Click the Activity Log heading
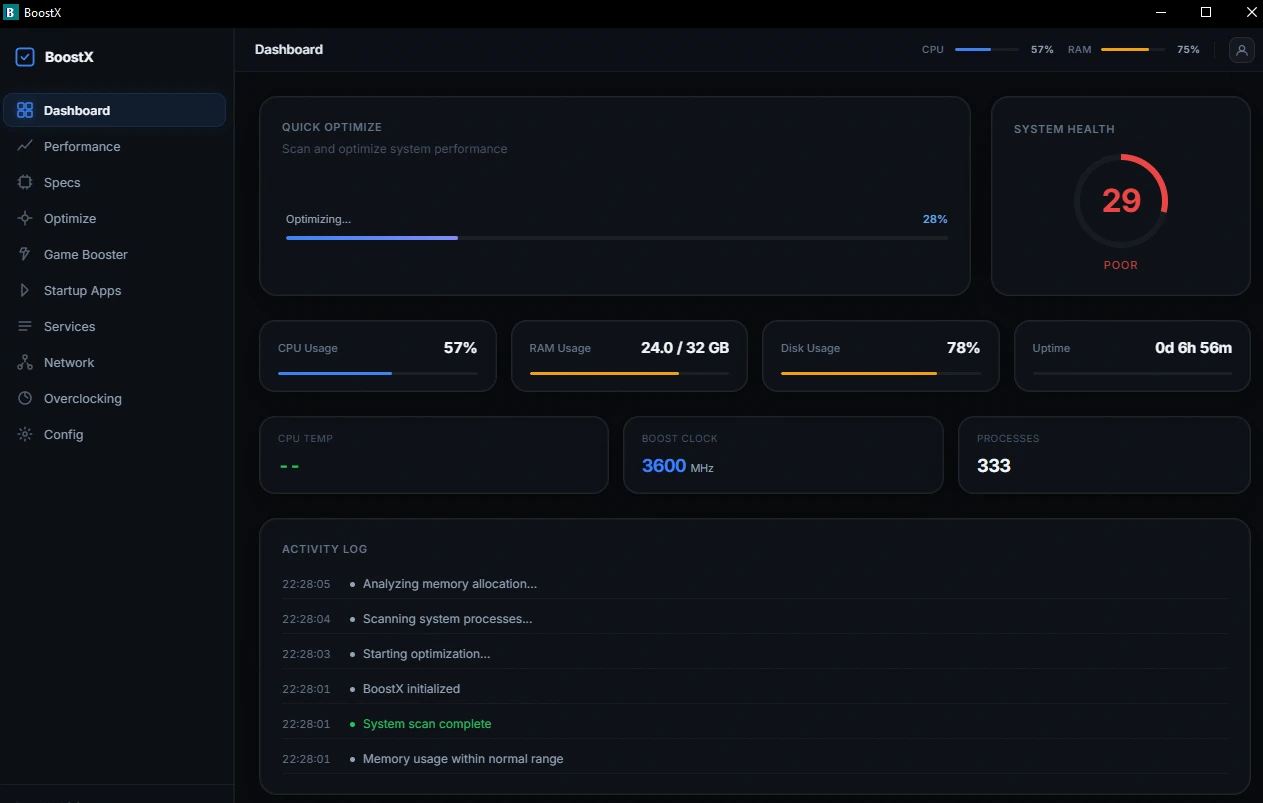The width and height of the screenshot is (1263, 803). pos(325,549)
